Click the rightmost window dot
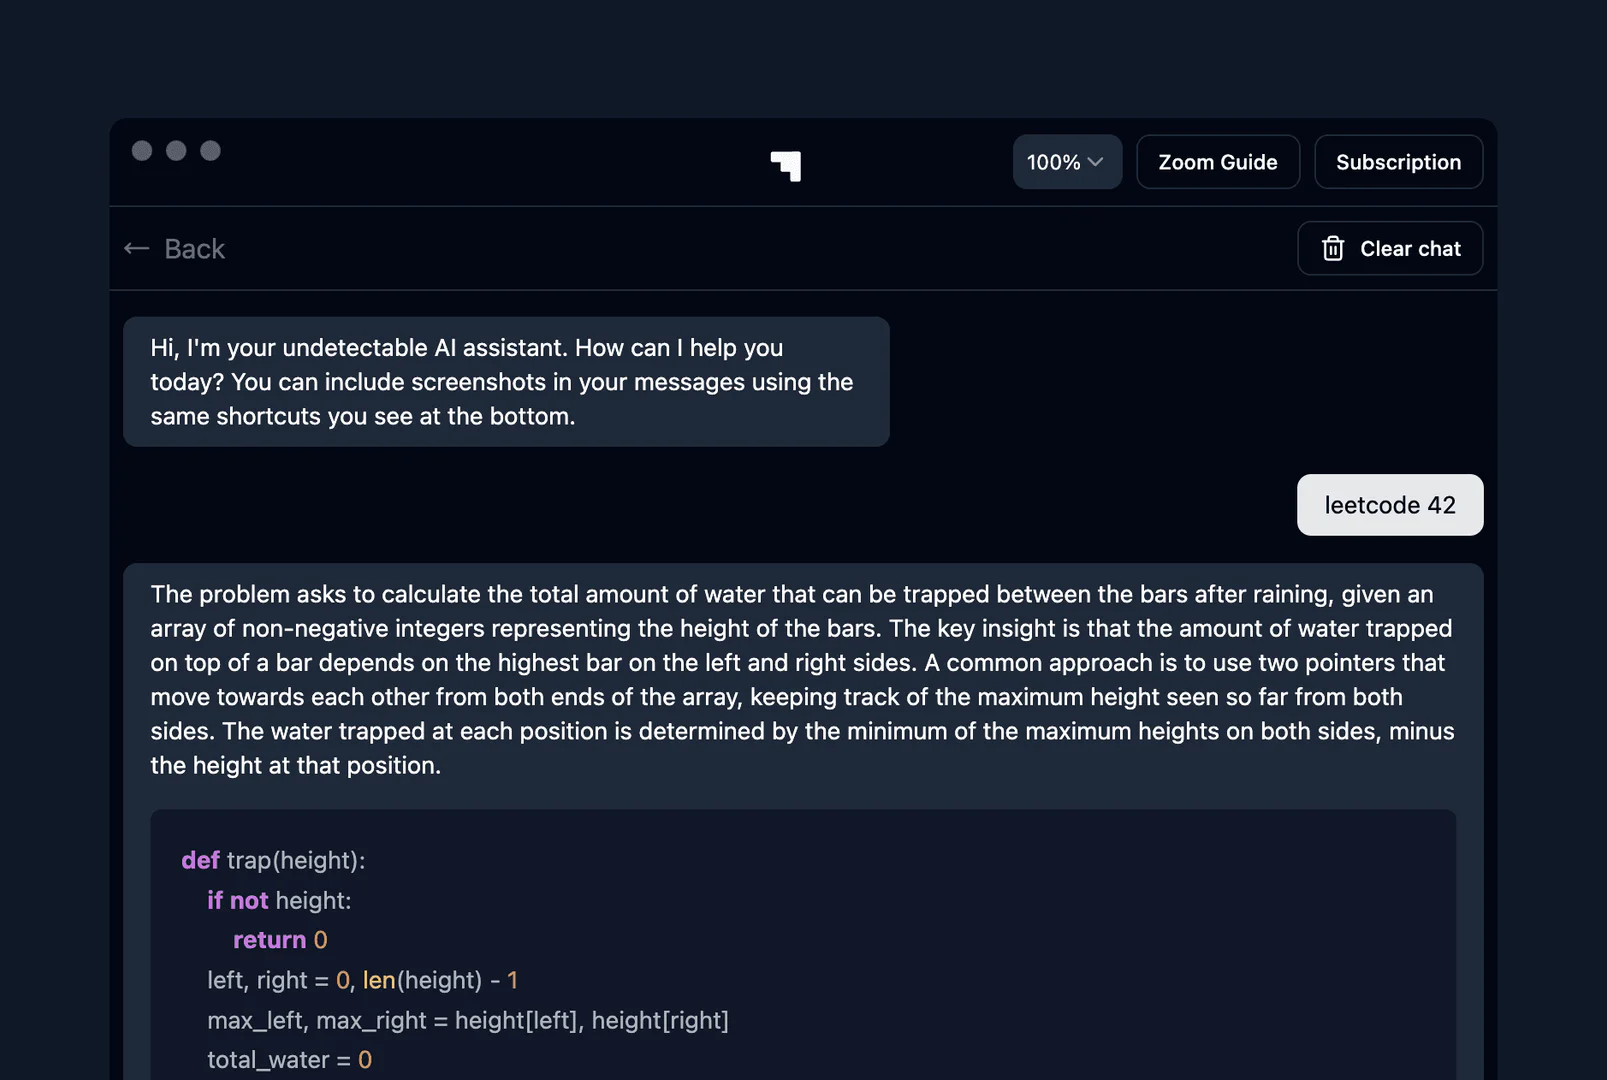This screenshot has width=1607, height=1080. 210,150
